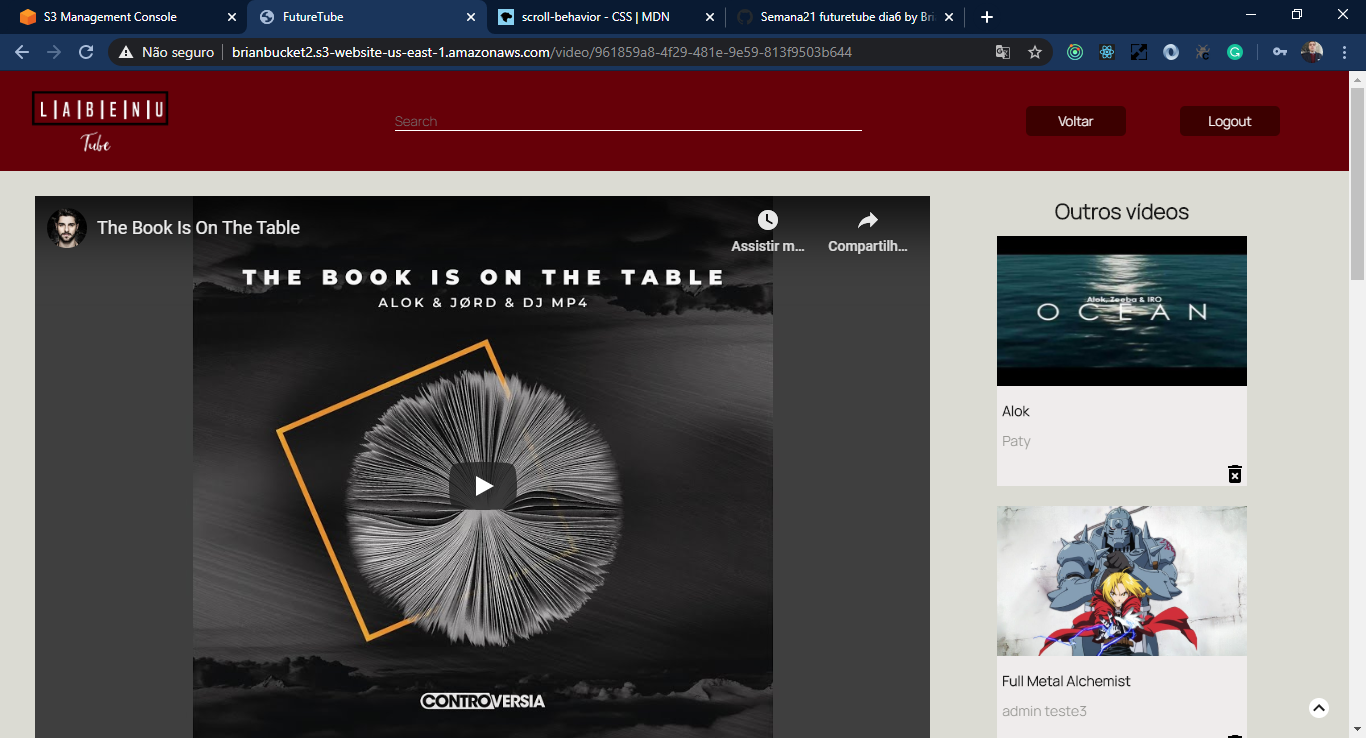Open the Grammarly extension
Screen dimensions: 1366x738
1235,52
